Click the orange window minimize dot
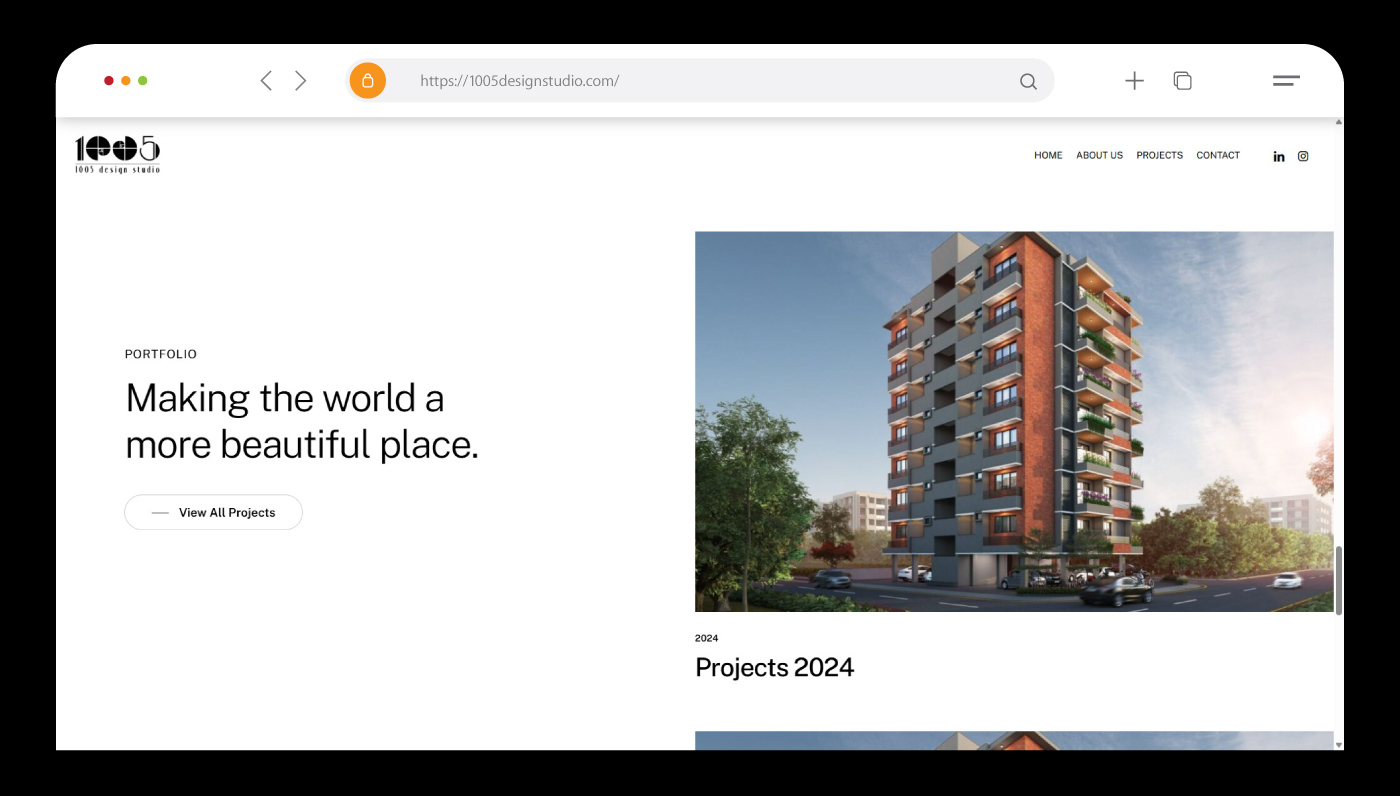The width and height of the screenshot is (1400, 796). (x=126, y=81)
